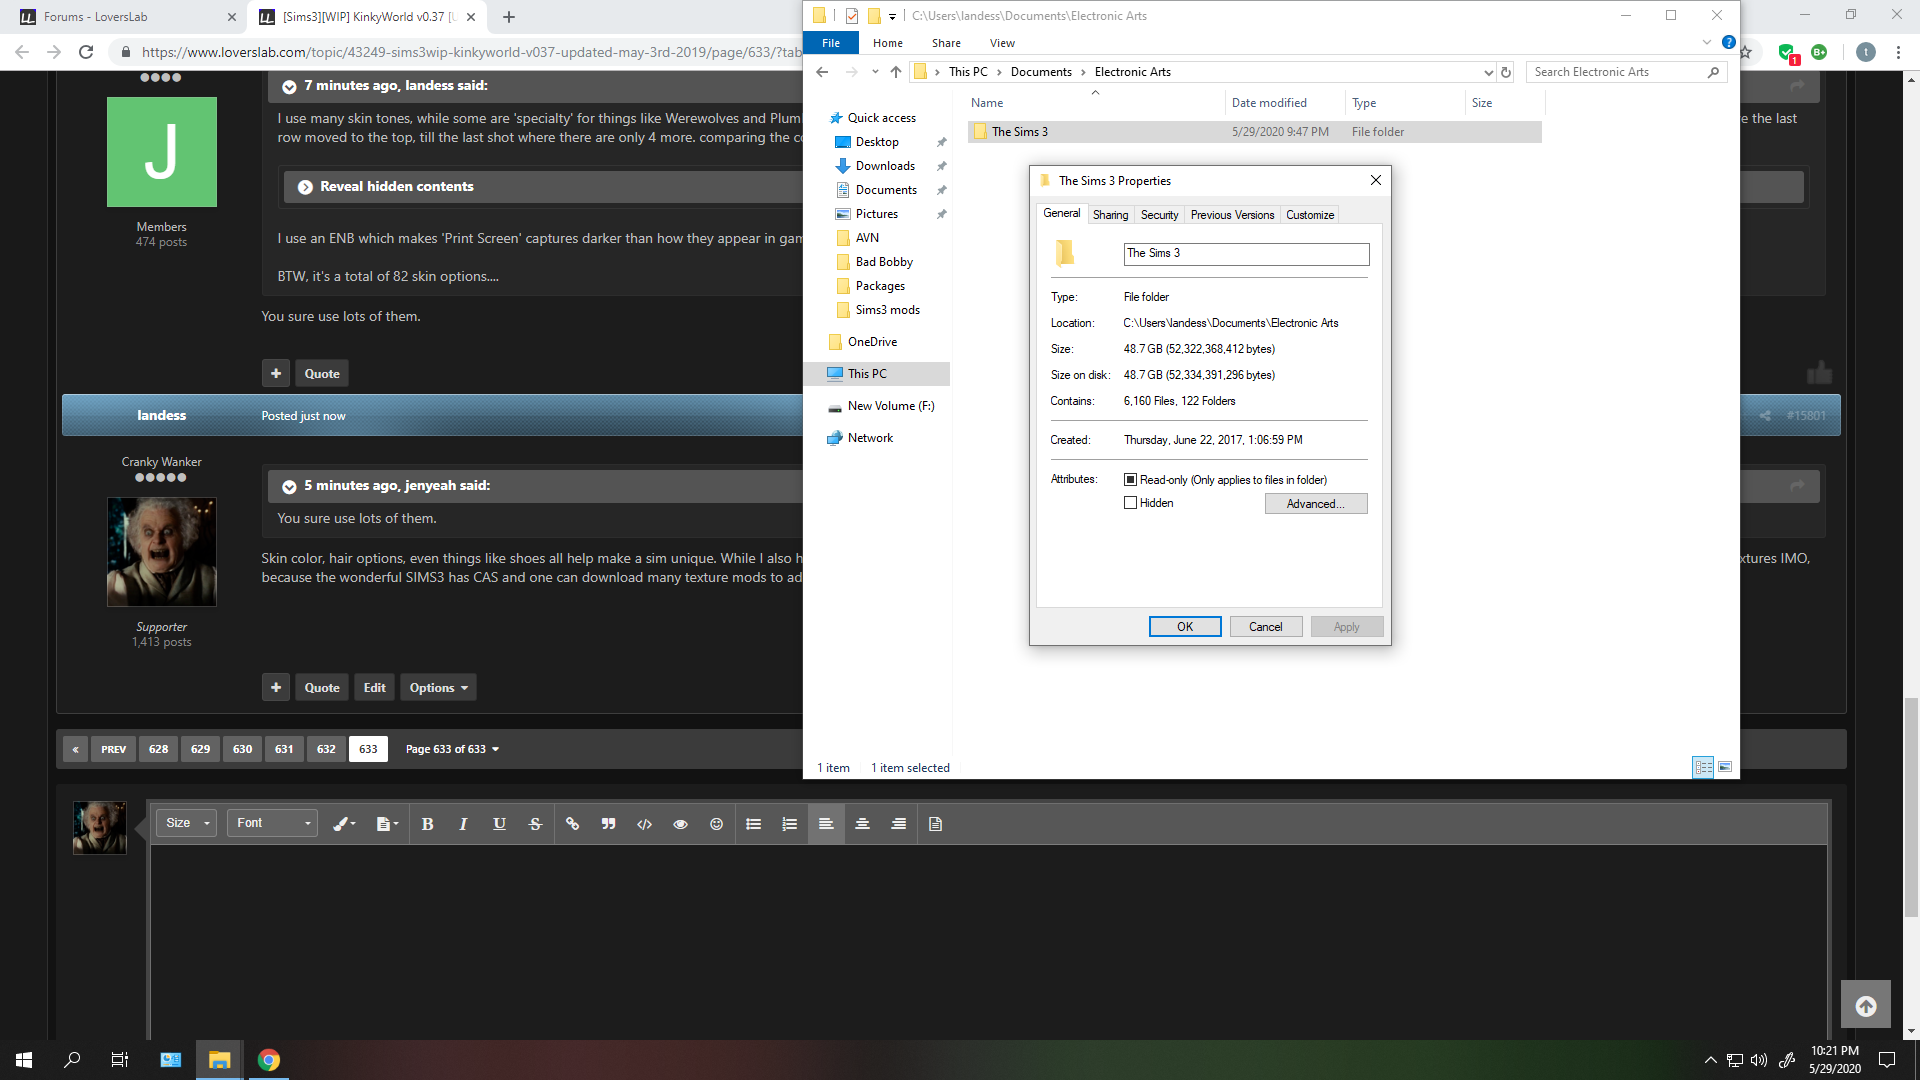Toggle the Read-only attribute checkbox

1130,480
